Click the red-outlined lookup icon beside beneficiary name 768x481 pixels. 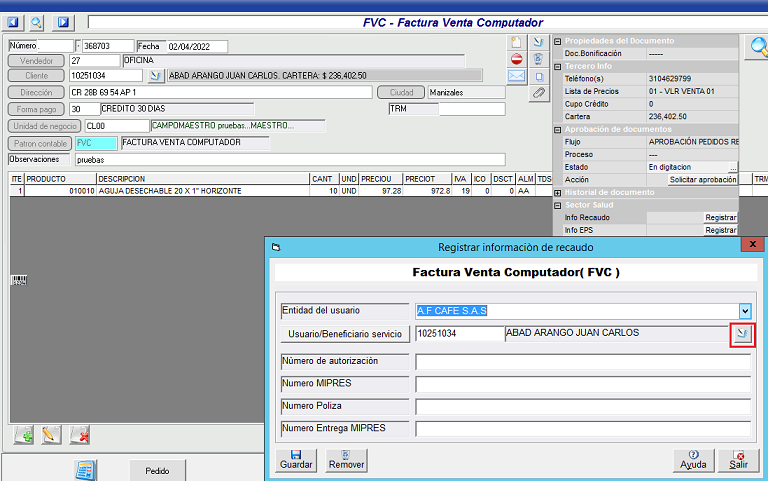click(742, 335)
